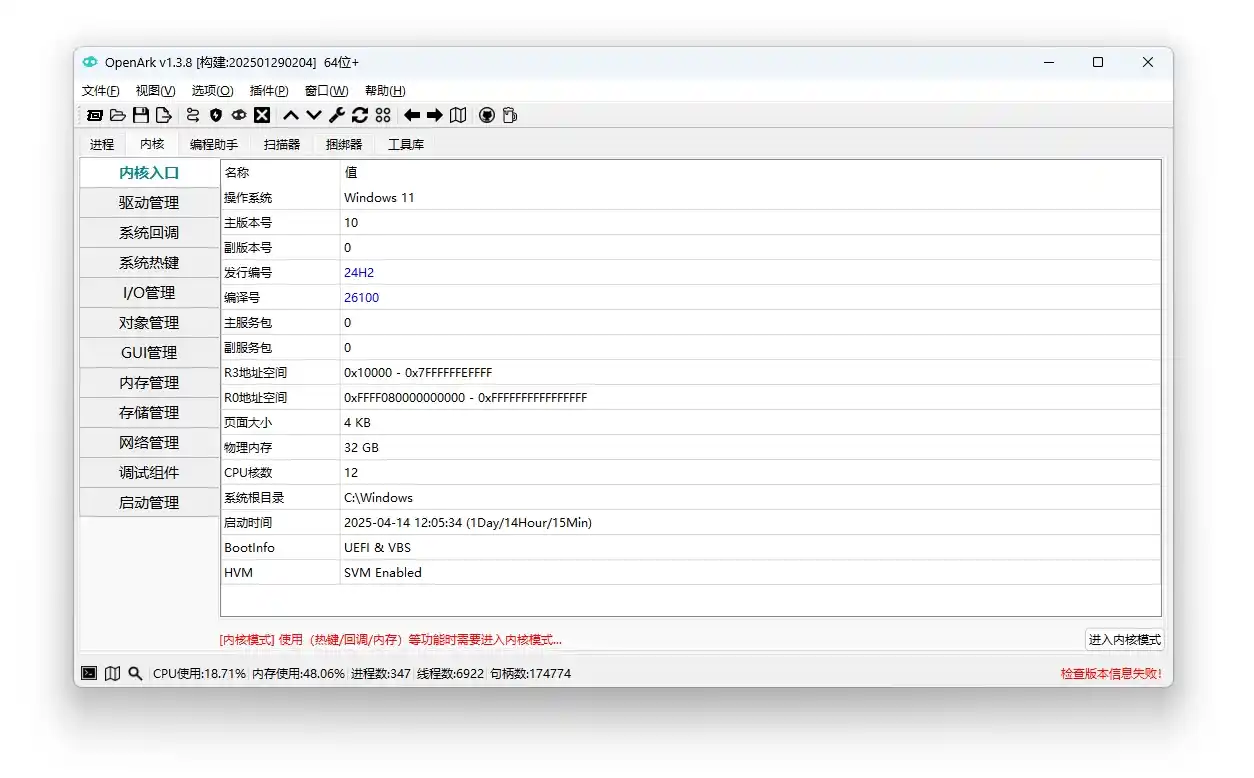The height and width of the screenshot is (778, 1254).
Task: Click the four circles grid icon
Action: (383, 115)
